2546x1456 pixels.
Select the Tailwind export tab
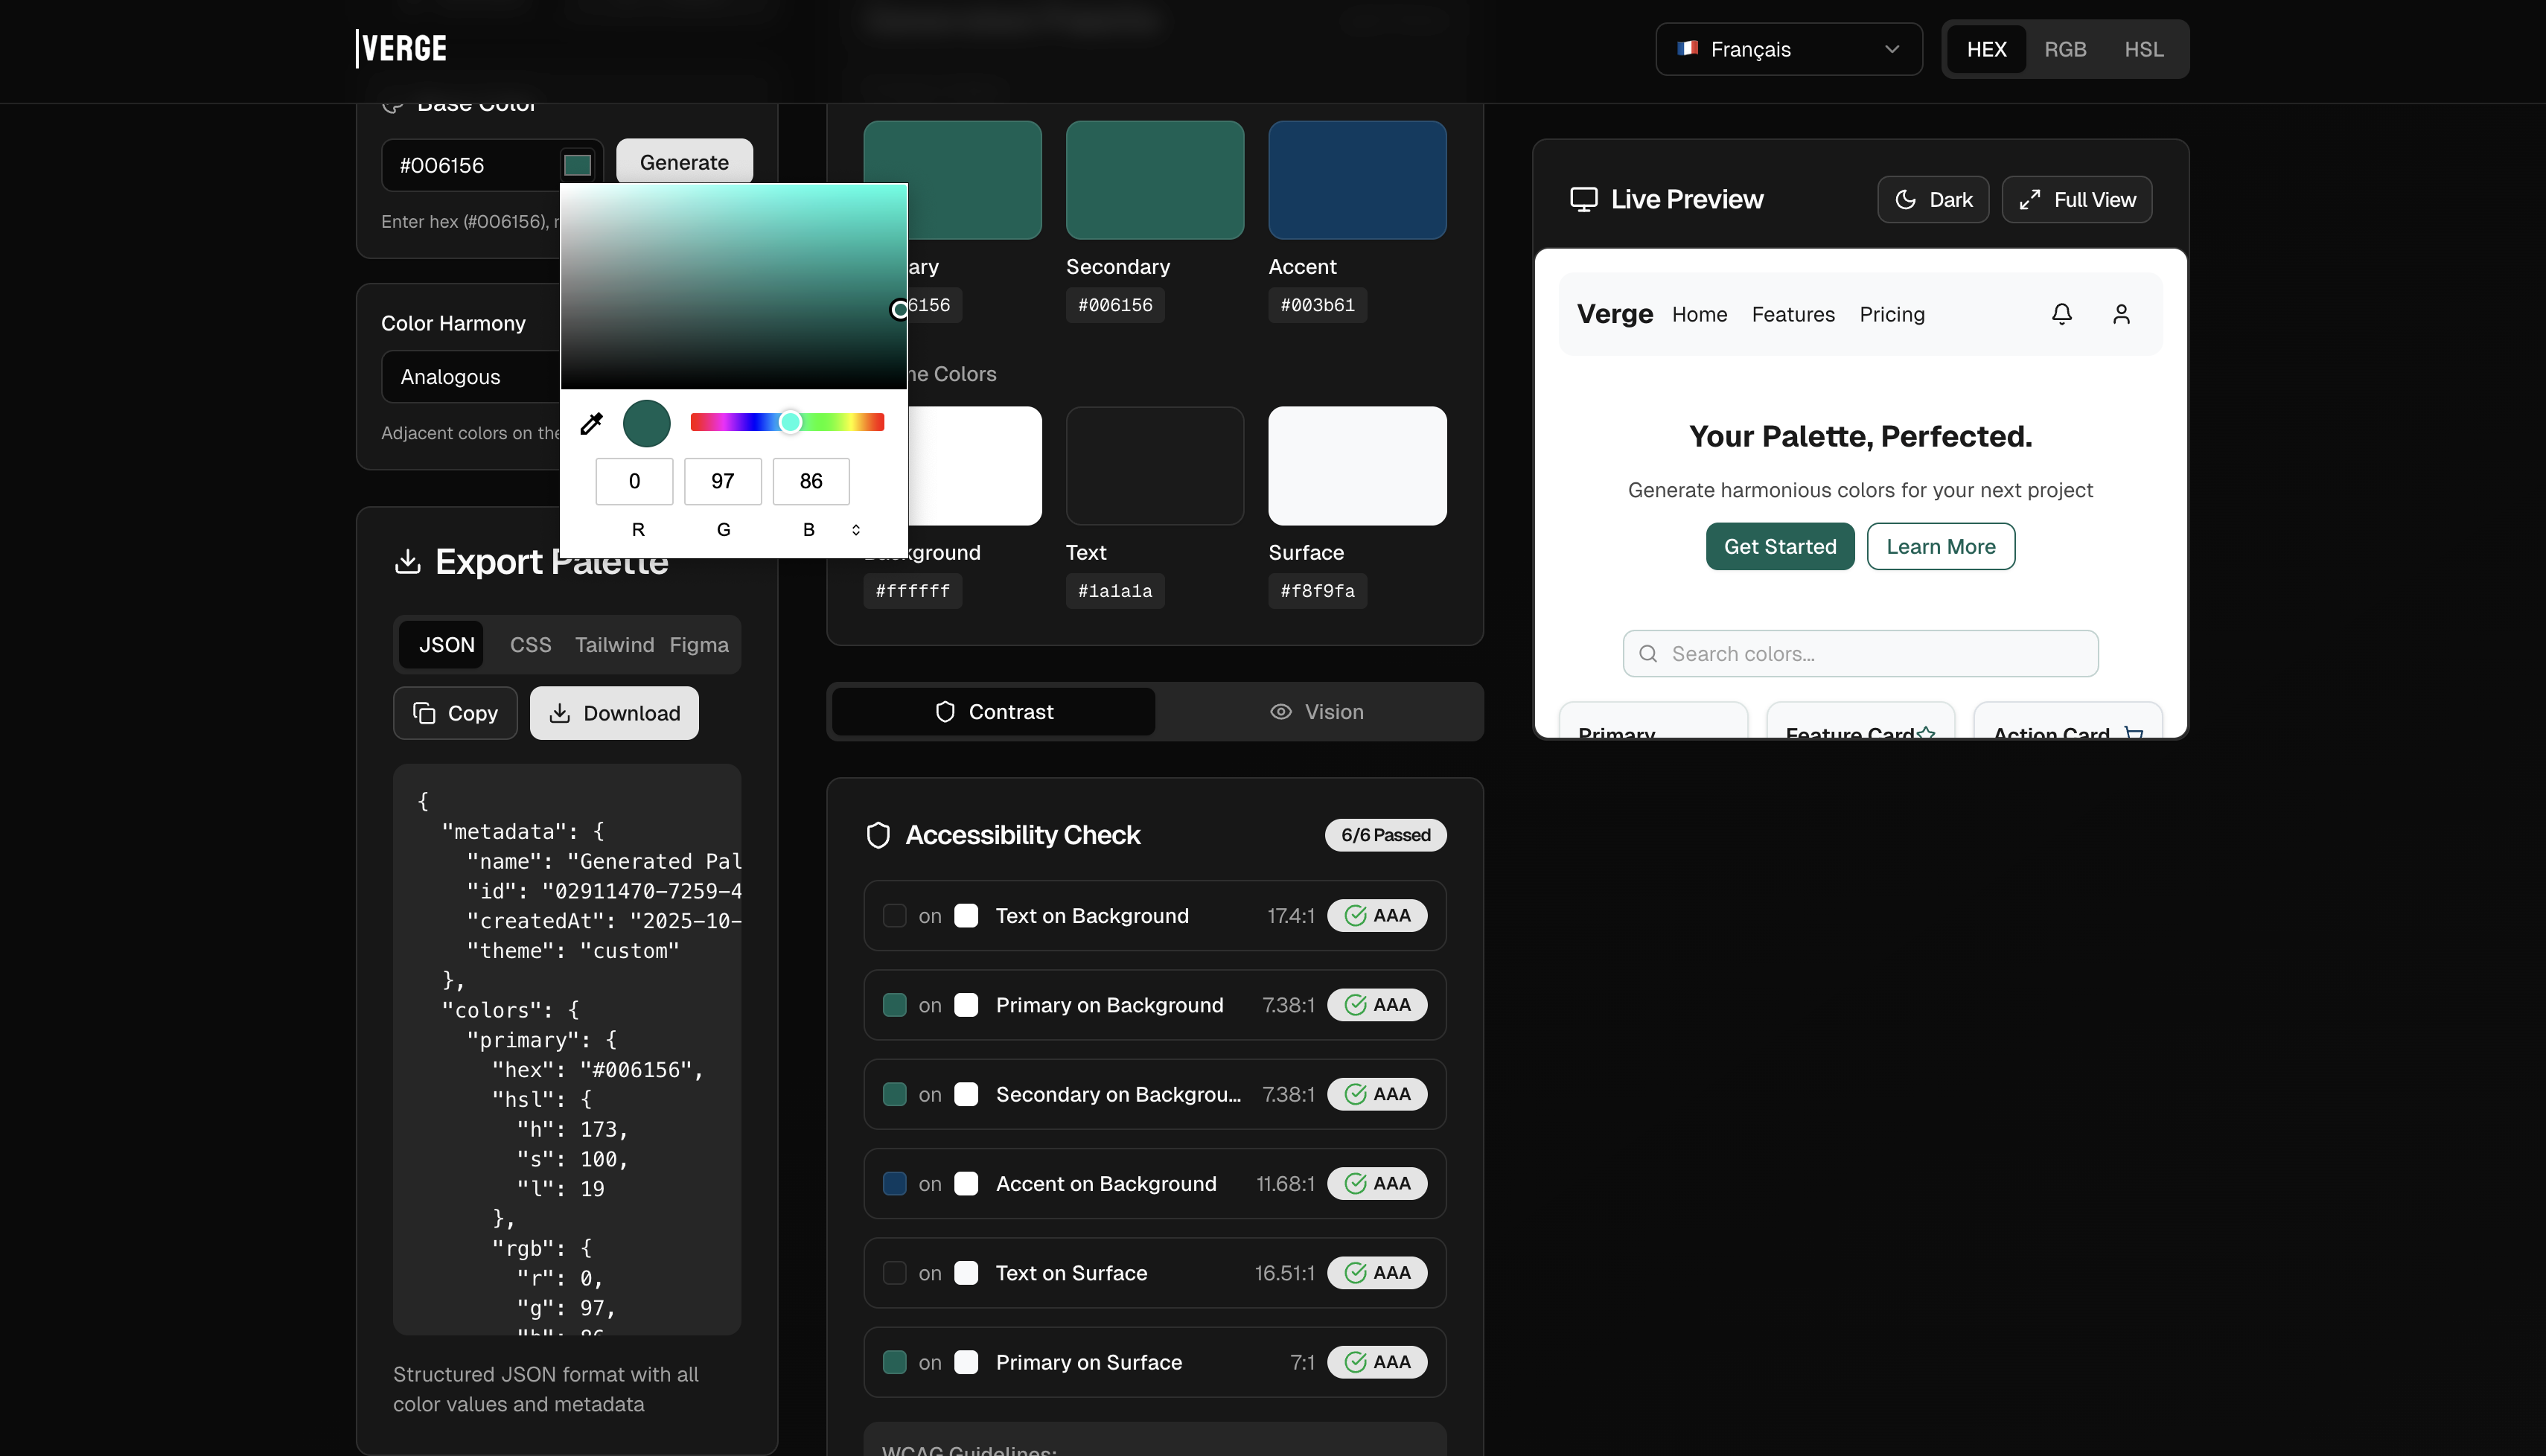click(x=614, y=645)
